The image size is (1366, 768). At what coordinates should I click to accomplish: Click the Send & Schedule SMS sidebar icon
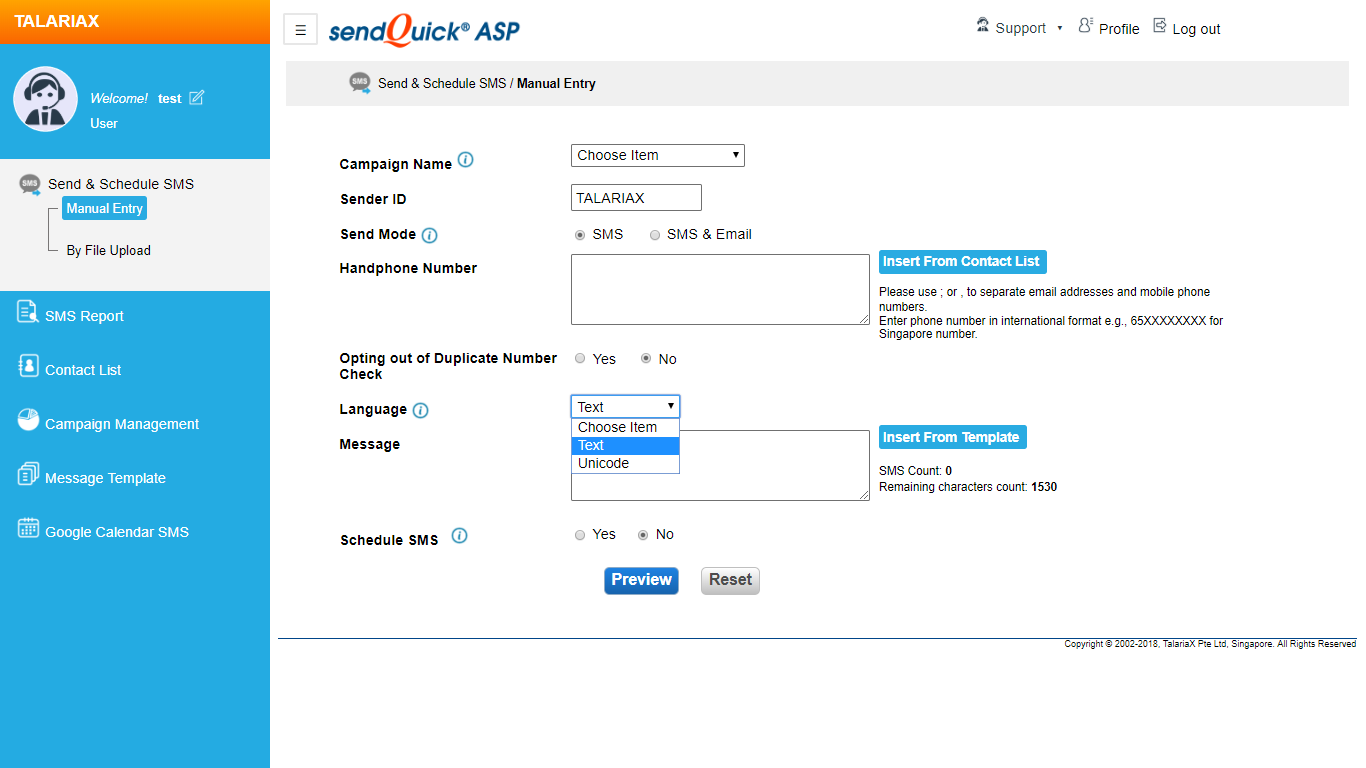coord(30,184)
